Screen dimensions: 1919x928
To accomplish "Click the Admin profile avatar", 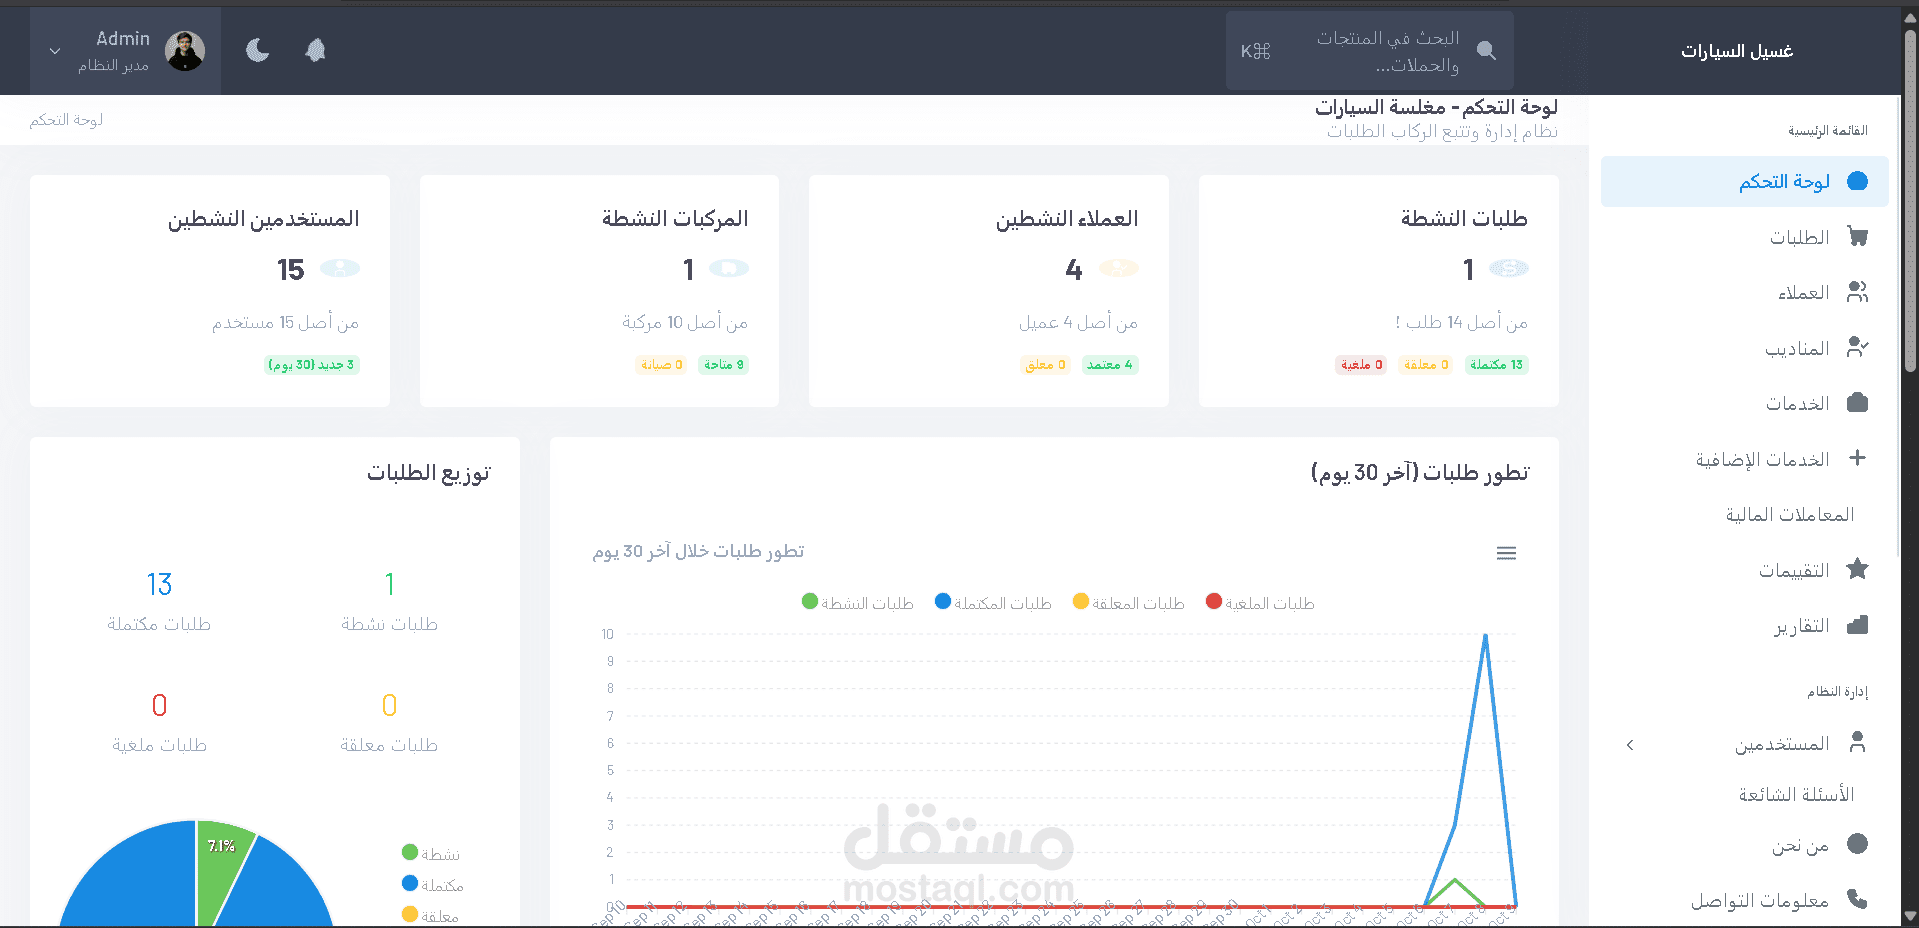I will [x=185, y=51].
